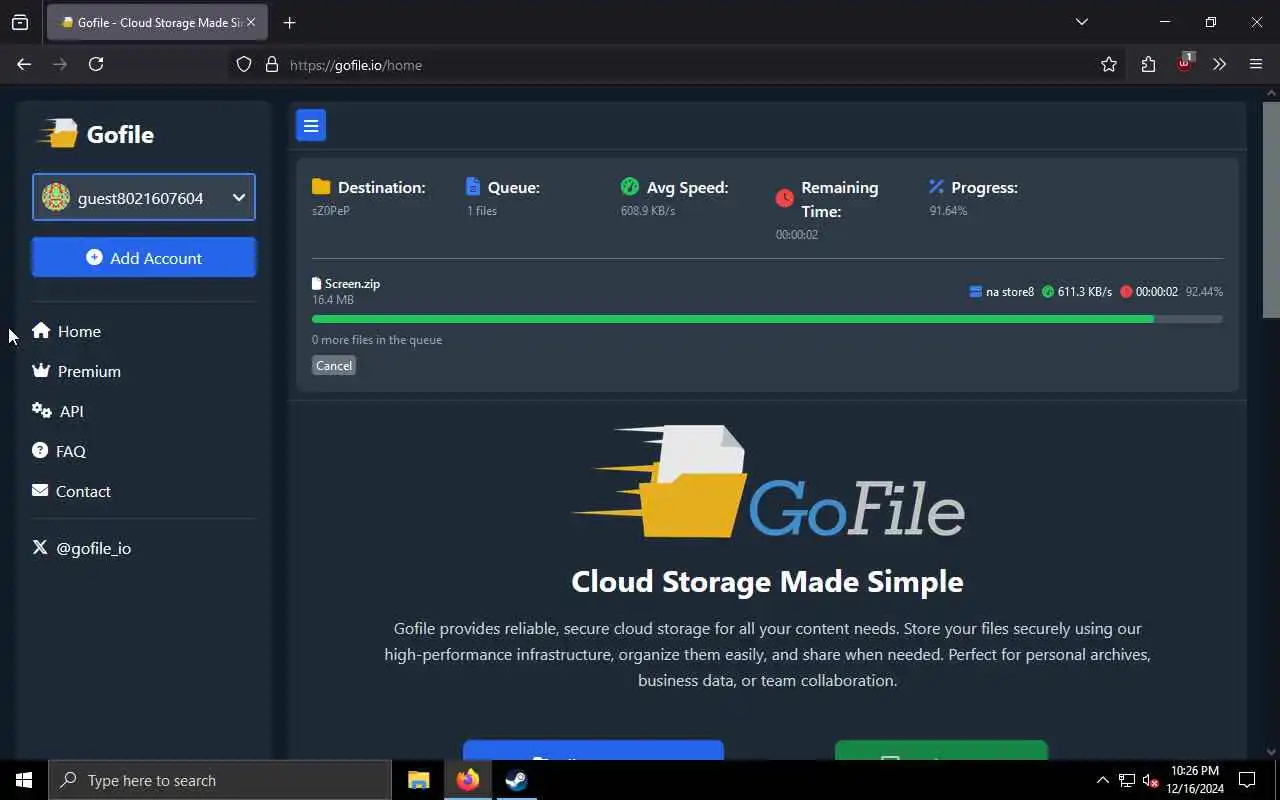
Task: Open Steam from the taskbar
Action: (516, 780)
